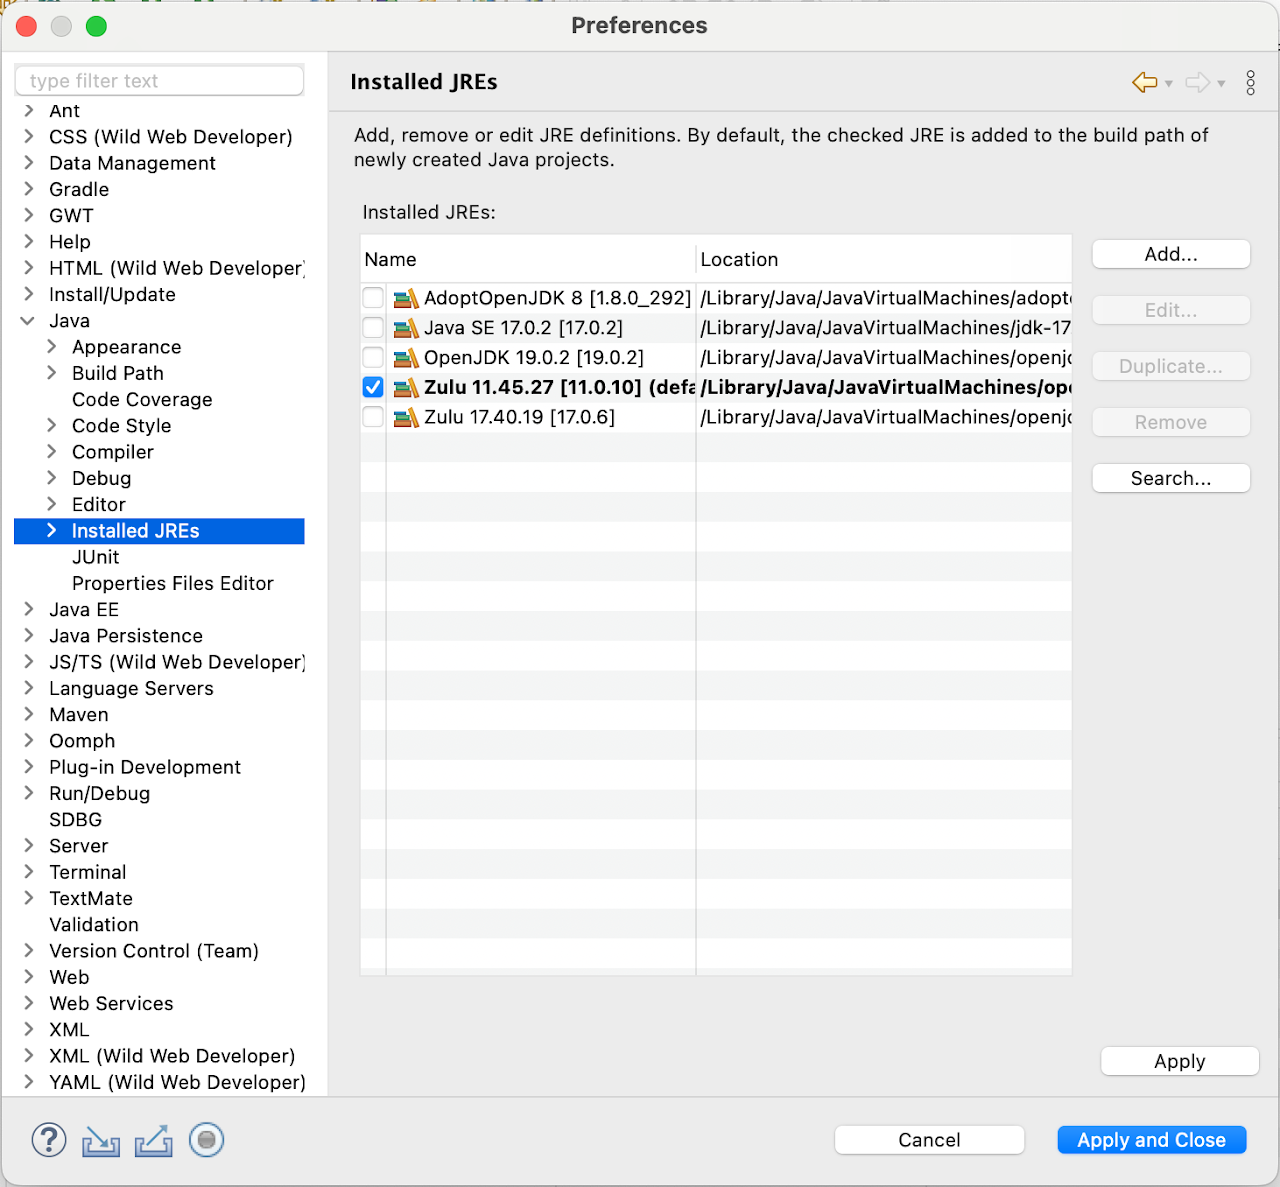Cancel the Preferences dialog
The height and width of the screenshot is (1187, 1280).
pos(929,1140)
